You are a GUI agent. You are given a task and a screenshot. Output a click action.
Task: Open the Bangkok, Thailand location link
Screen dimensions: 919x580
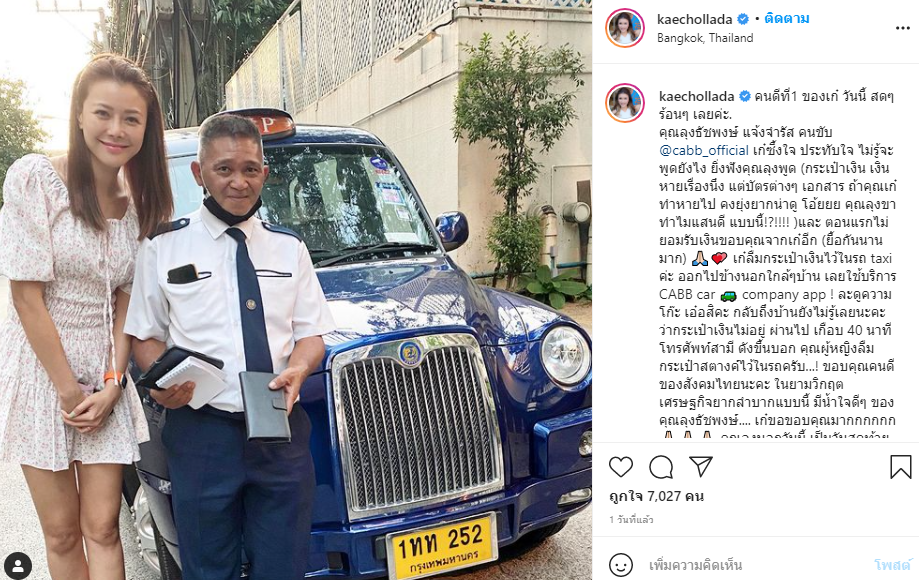(705, 38)
